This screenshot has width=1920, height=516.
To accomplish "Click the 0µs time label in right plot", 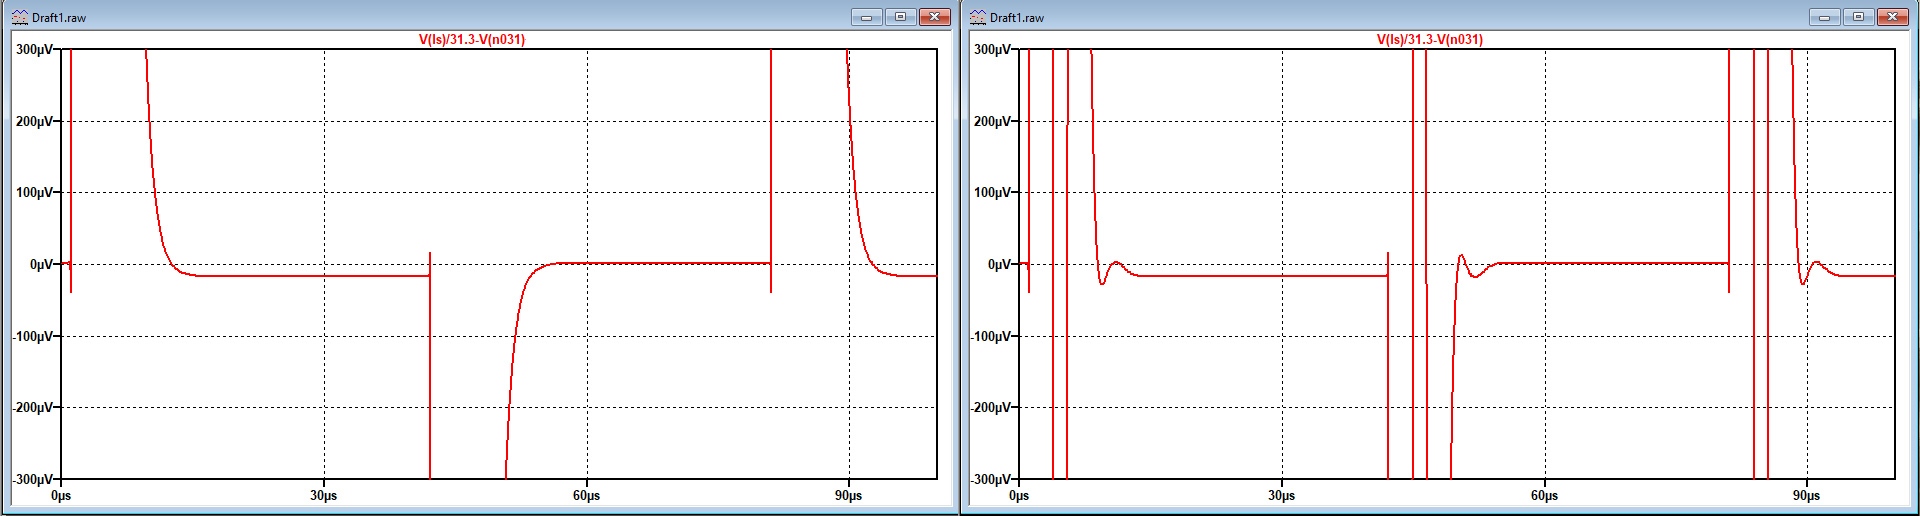I will [x=1019, y=495].
